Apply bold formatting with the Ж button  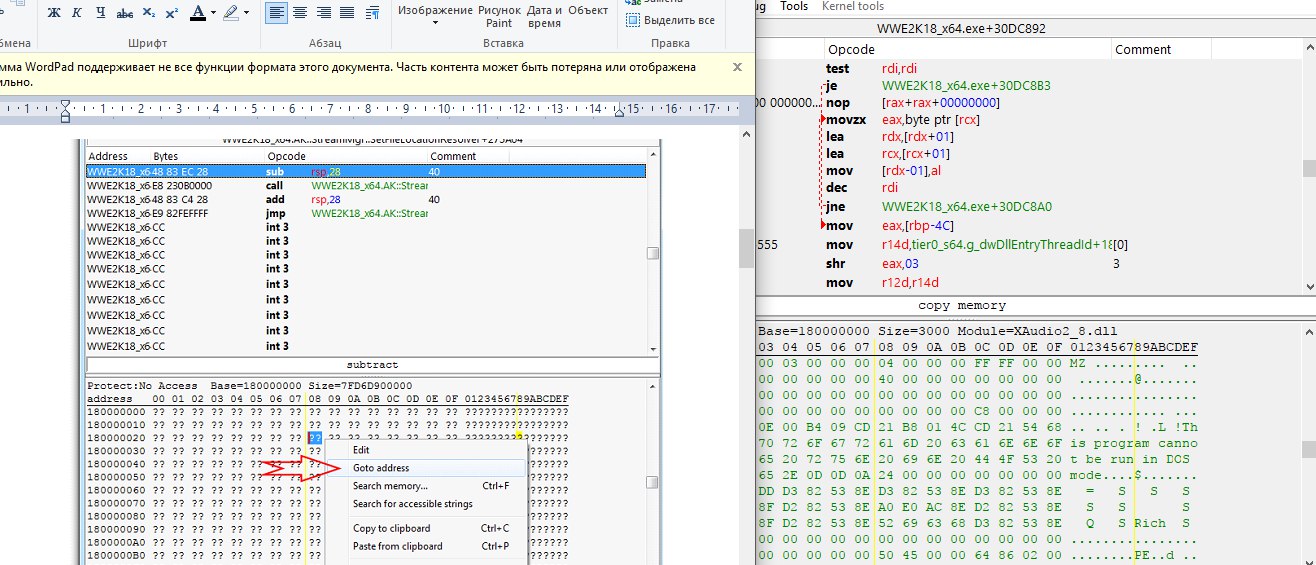tap(54, 13)
